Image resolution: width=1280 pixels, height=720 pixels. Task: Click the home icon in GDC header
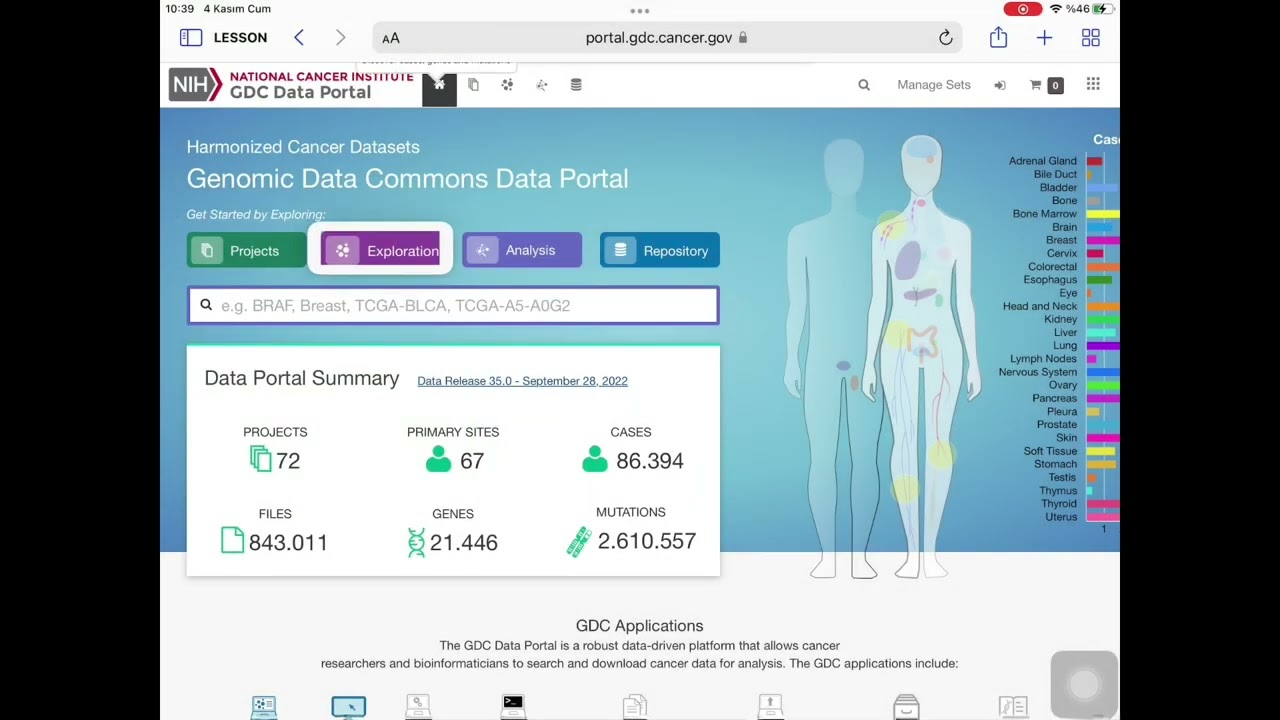[439, 86]
